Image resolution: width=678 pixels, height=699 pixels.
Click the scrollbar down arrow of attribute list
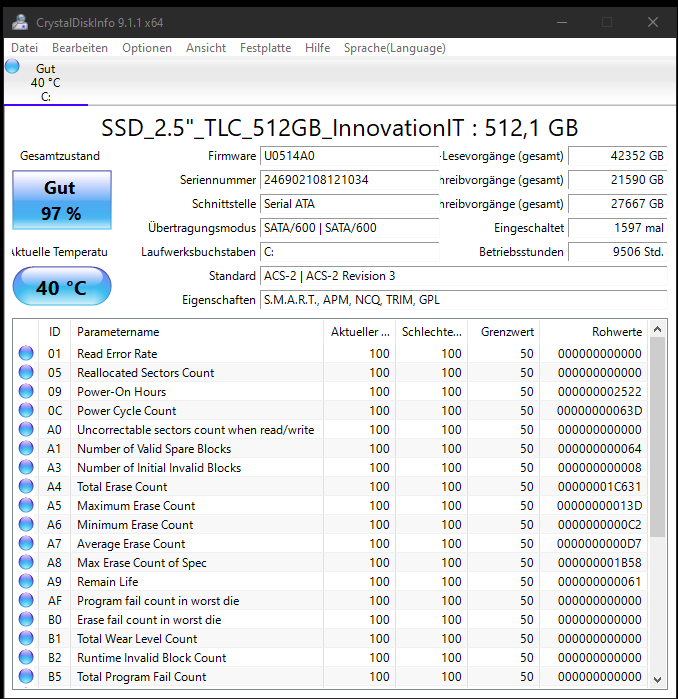tap(657, 679)
